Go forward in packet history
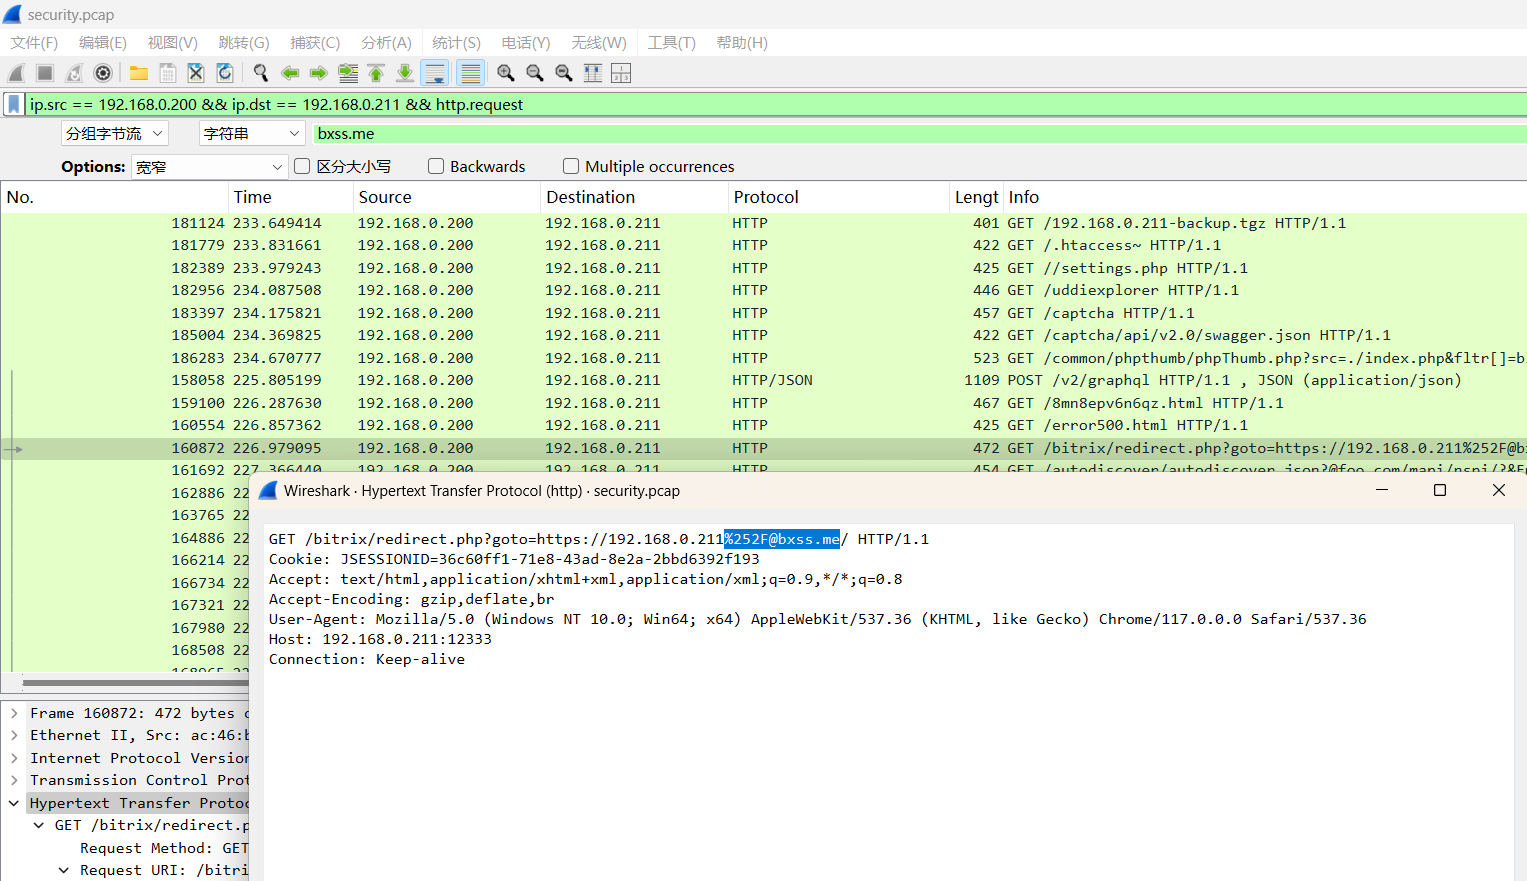 point(319,73)
